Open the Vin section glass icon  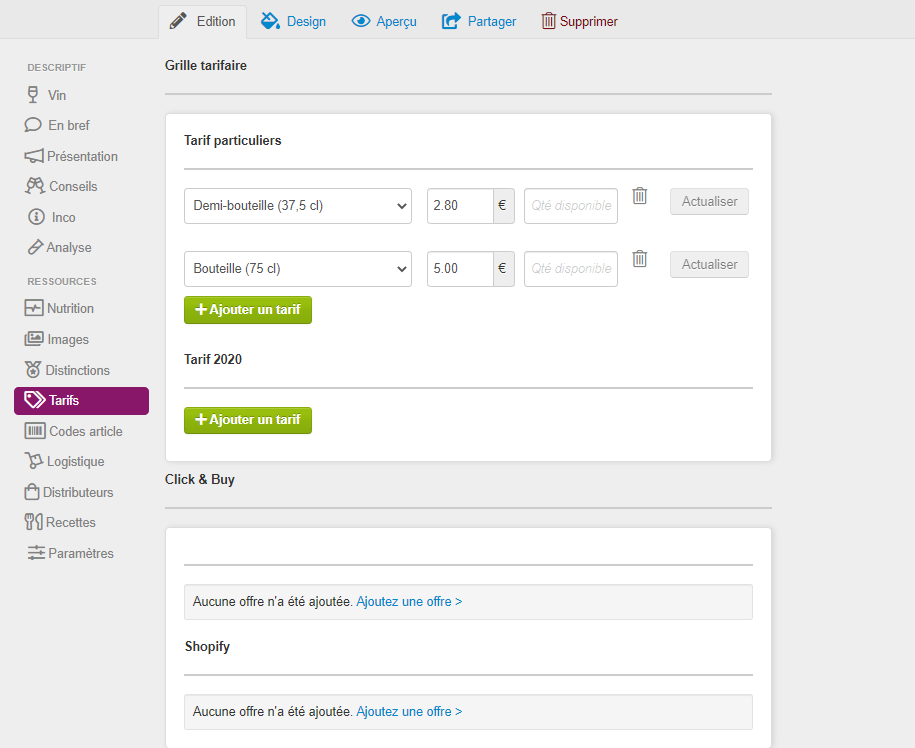[x=33, y=95]
